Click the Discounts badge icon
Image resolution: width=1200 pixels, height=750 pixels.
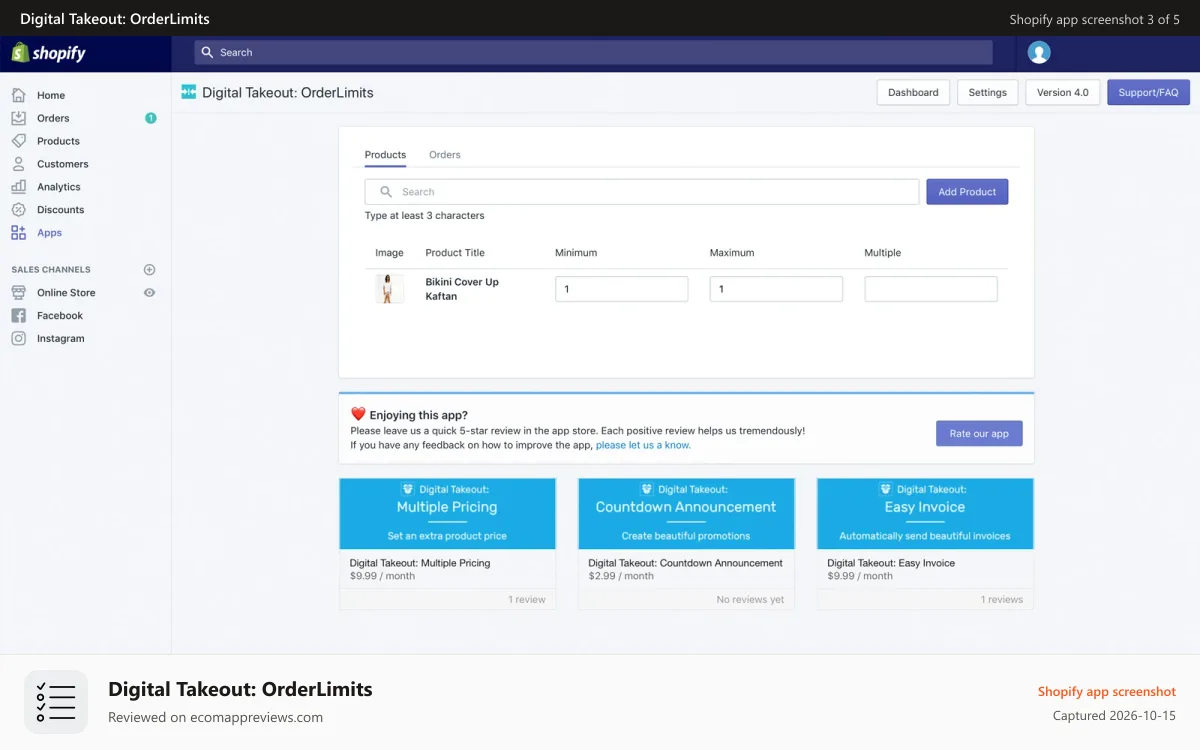coord(18,210)
